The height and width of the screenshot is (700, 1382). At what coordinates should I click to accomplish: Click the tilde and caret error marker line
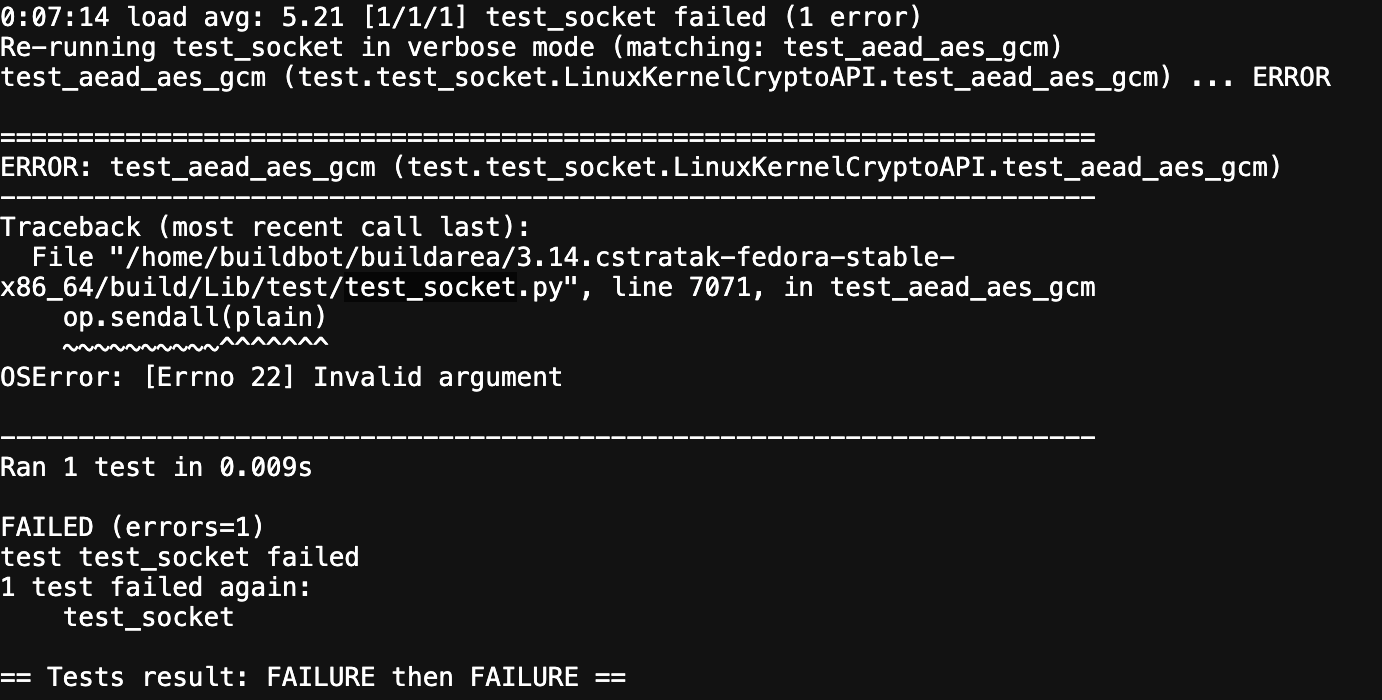(x=195, y=346)
